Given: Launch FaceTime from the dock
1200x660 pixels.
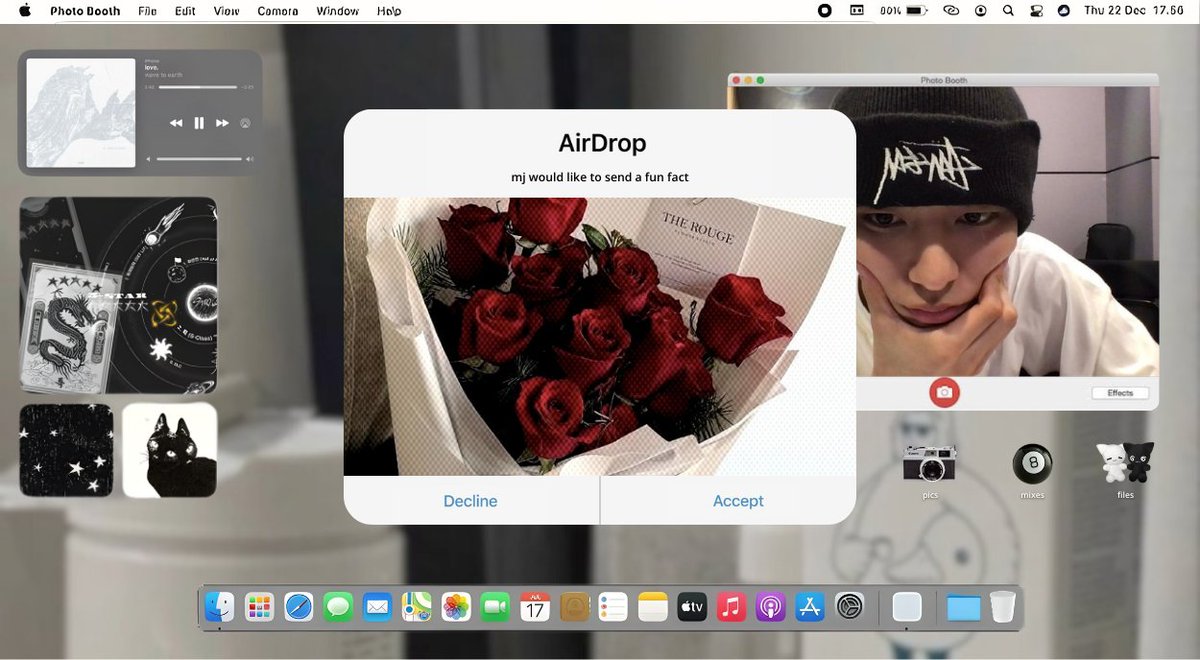Looking at the screenshot, I should coord(495,606).
